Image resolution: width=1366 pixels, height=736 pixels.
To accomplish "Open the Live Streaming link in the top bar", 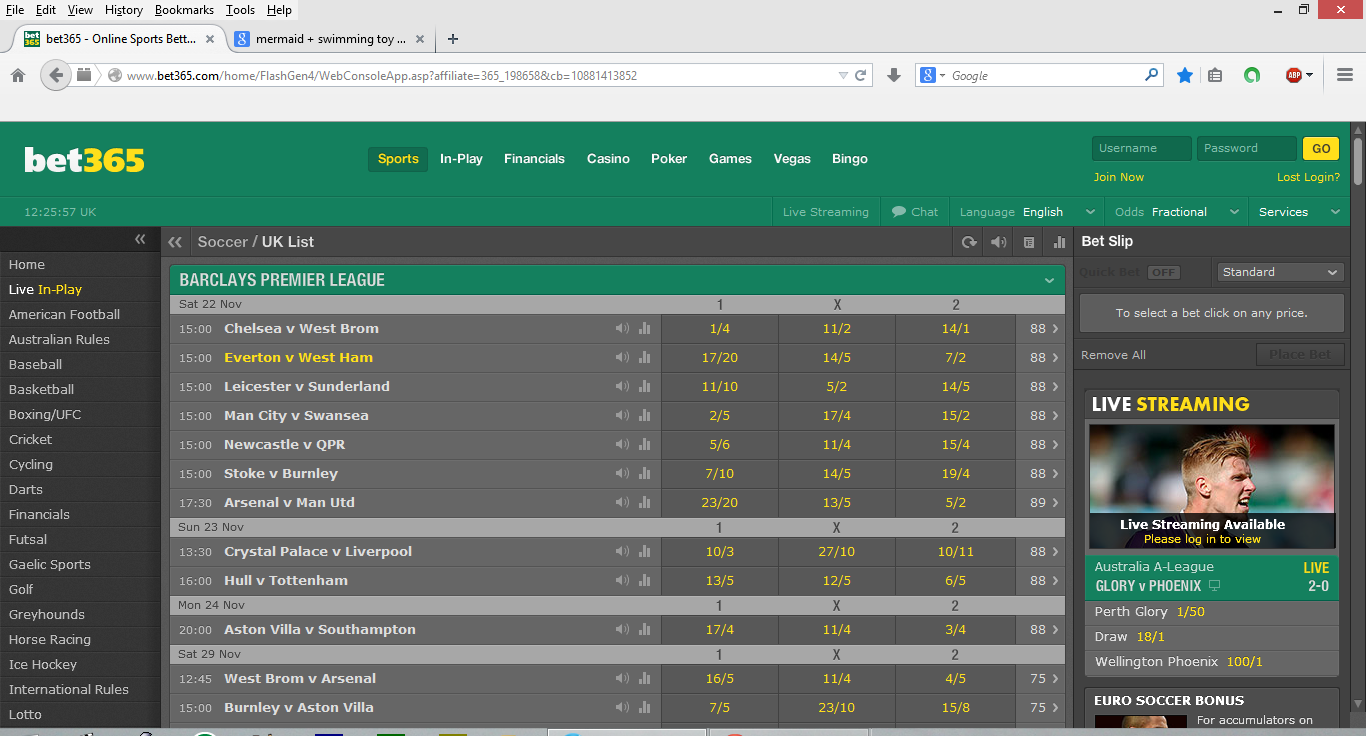I will tap(825, 212).
